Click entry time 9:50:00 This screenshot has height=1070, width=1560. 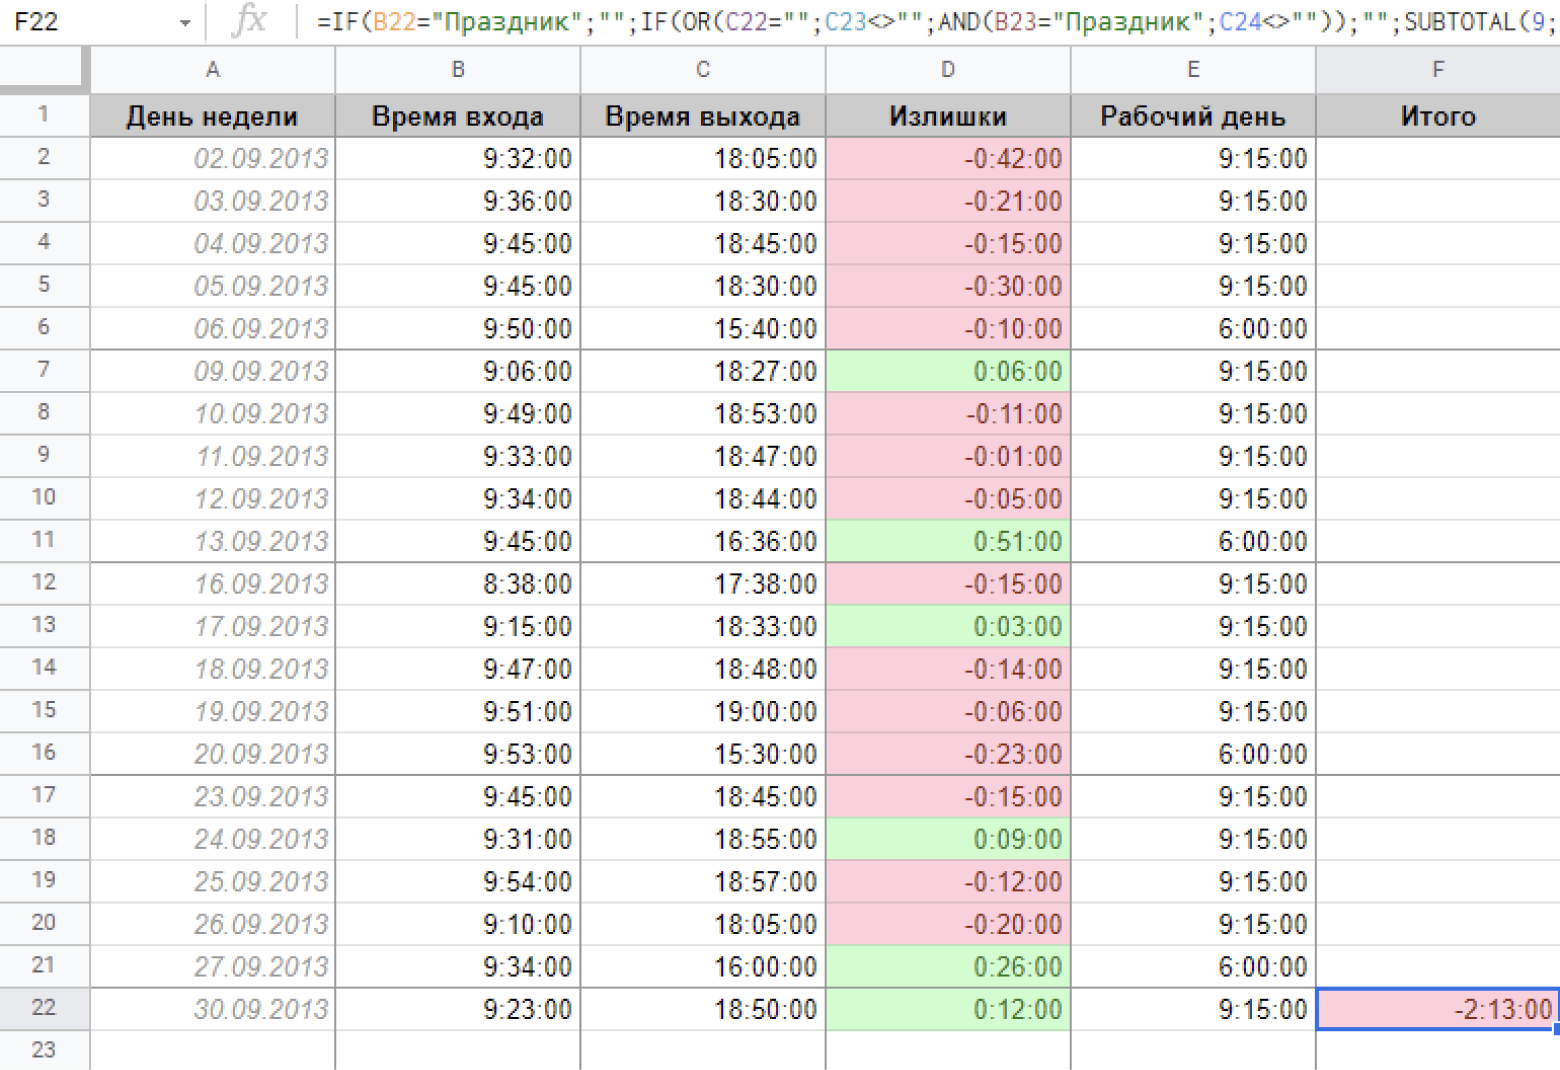pos(458,329)
